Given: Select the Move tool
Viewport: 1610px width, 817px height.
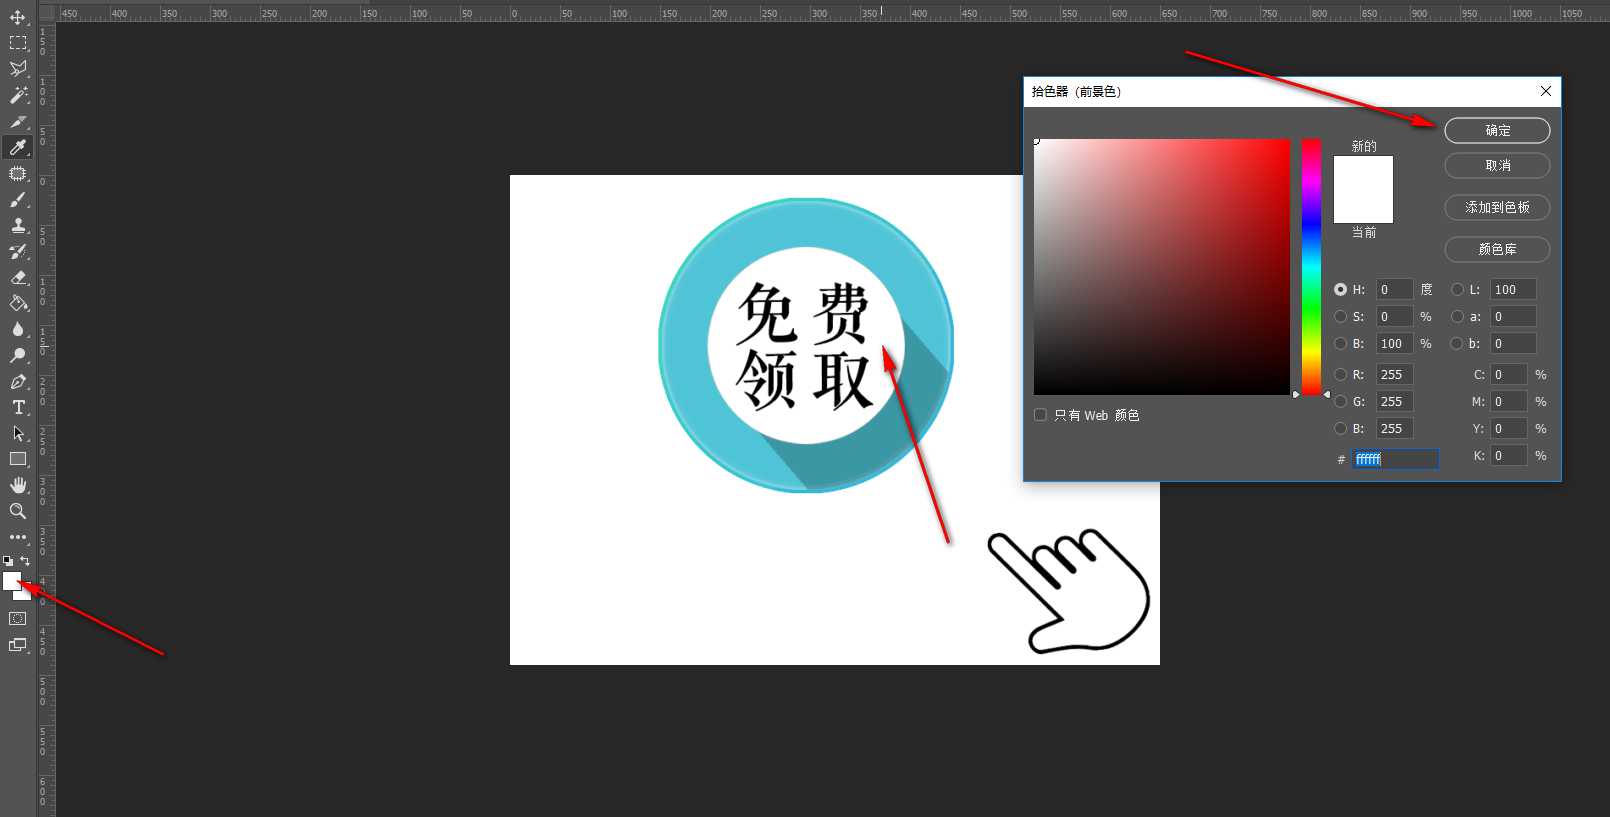Looking at the screenshot, I should point(18,17).
